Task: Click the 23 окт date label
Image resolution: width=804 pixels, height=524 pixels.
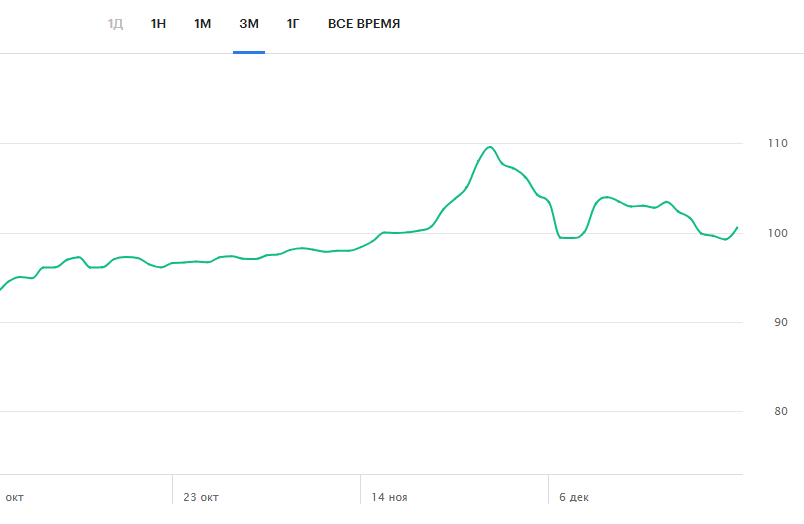Action: pos(201,497)
